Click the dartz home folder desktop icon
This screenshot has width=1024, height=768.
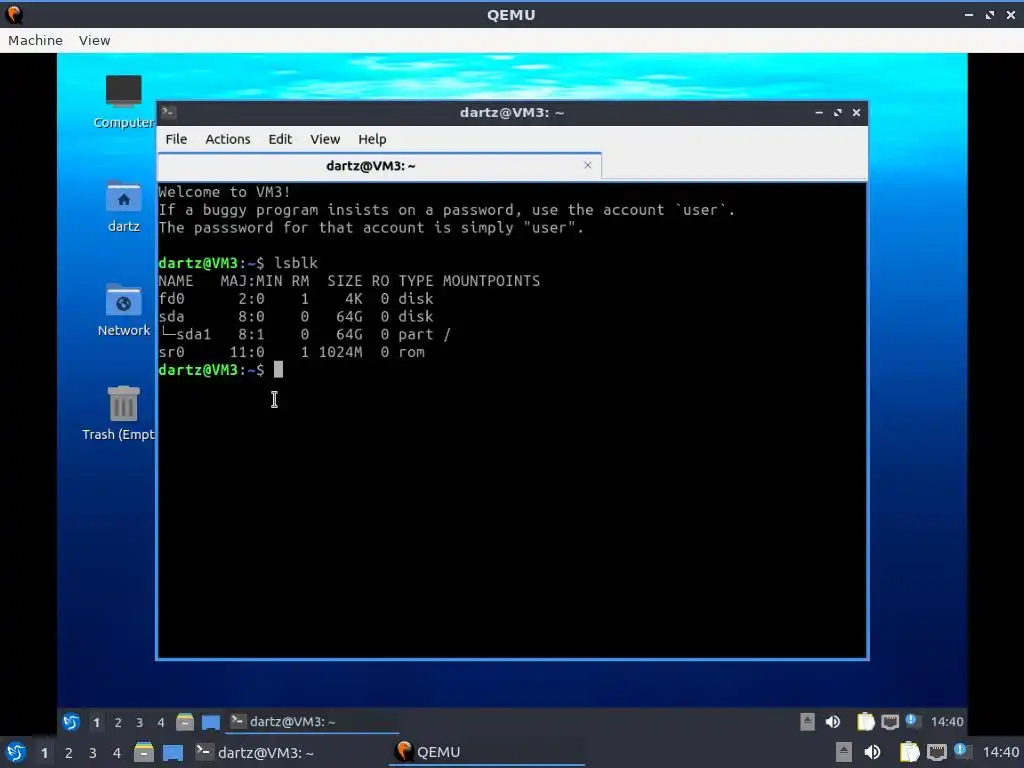123,206
